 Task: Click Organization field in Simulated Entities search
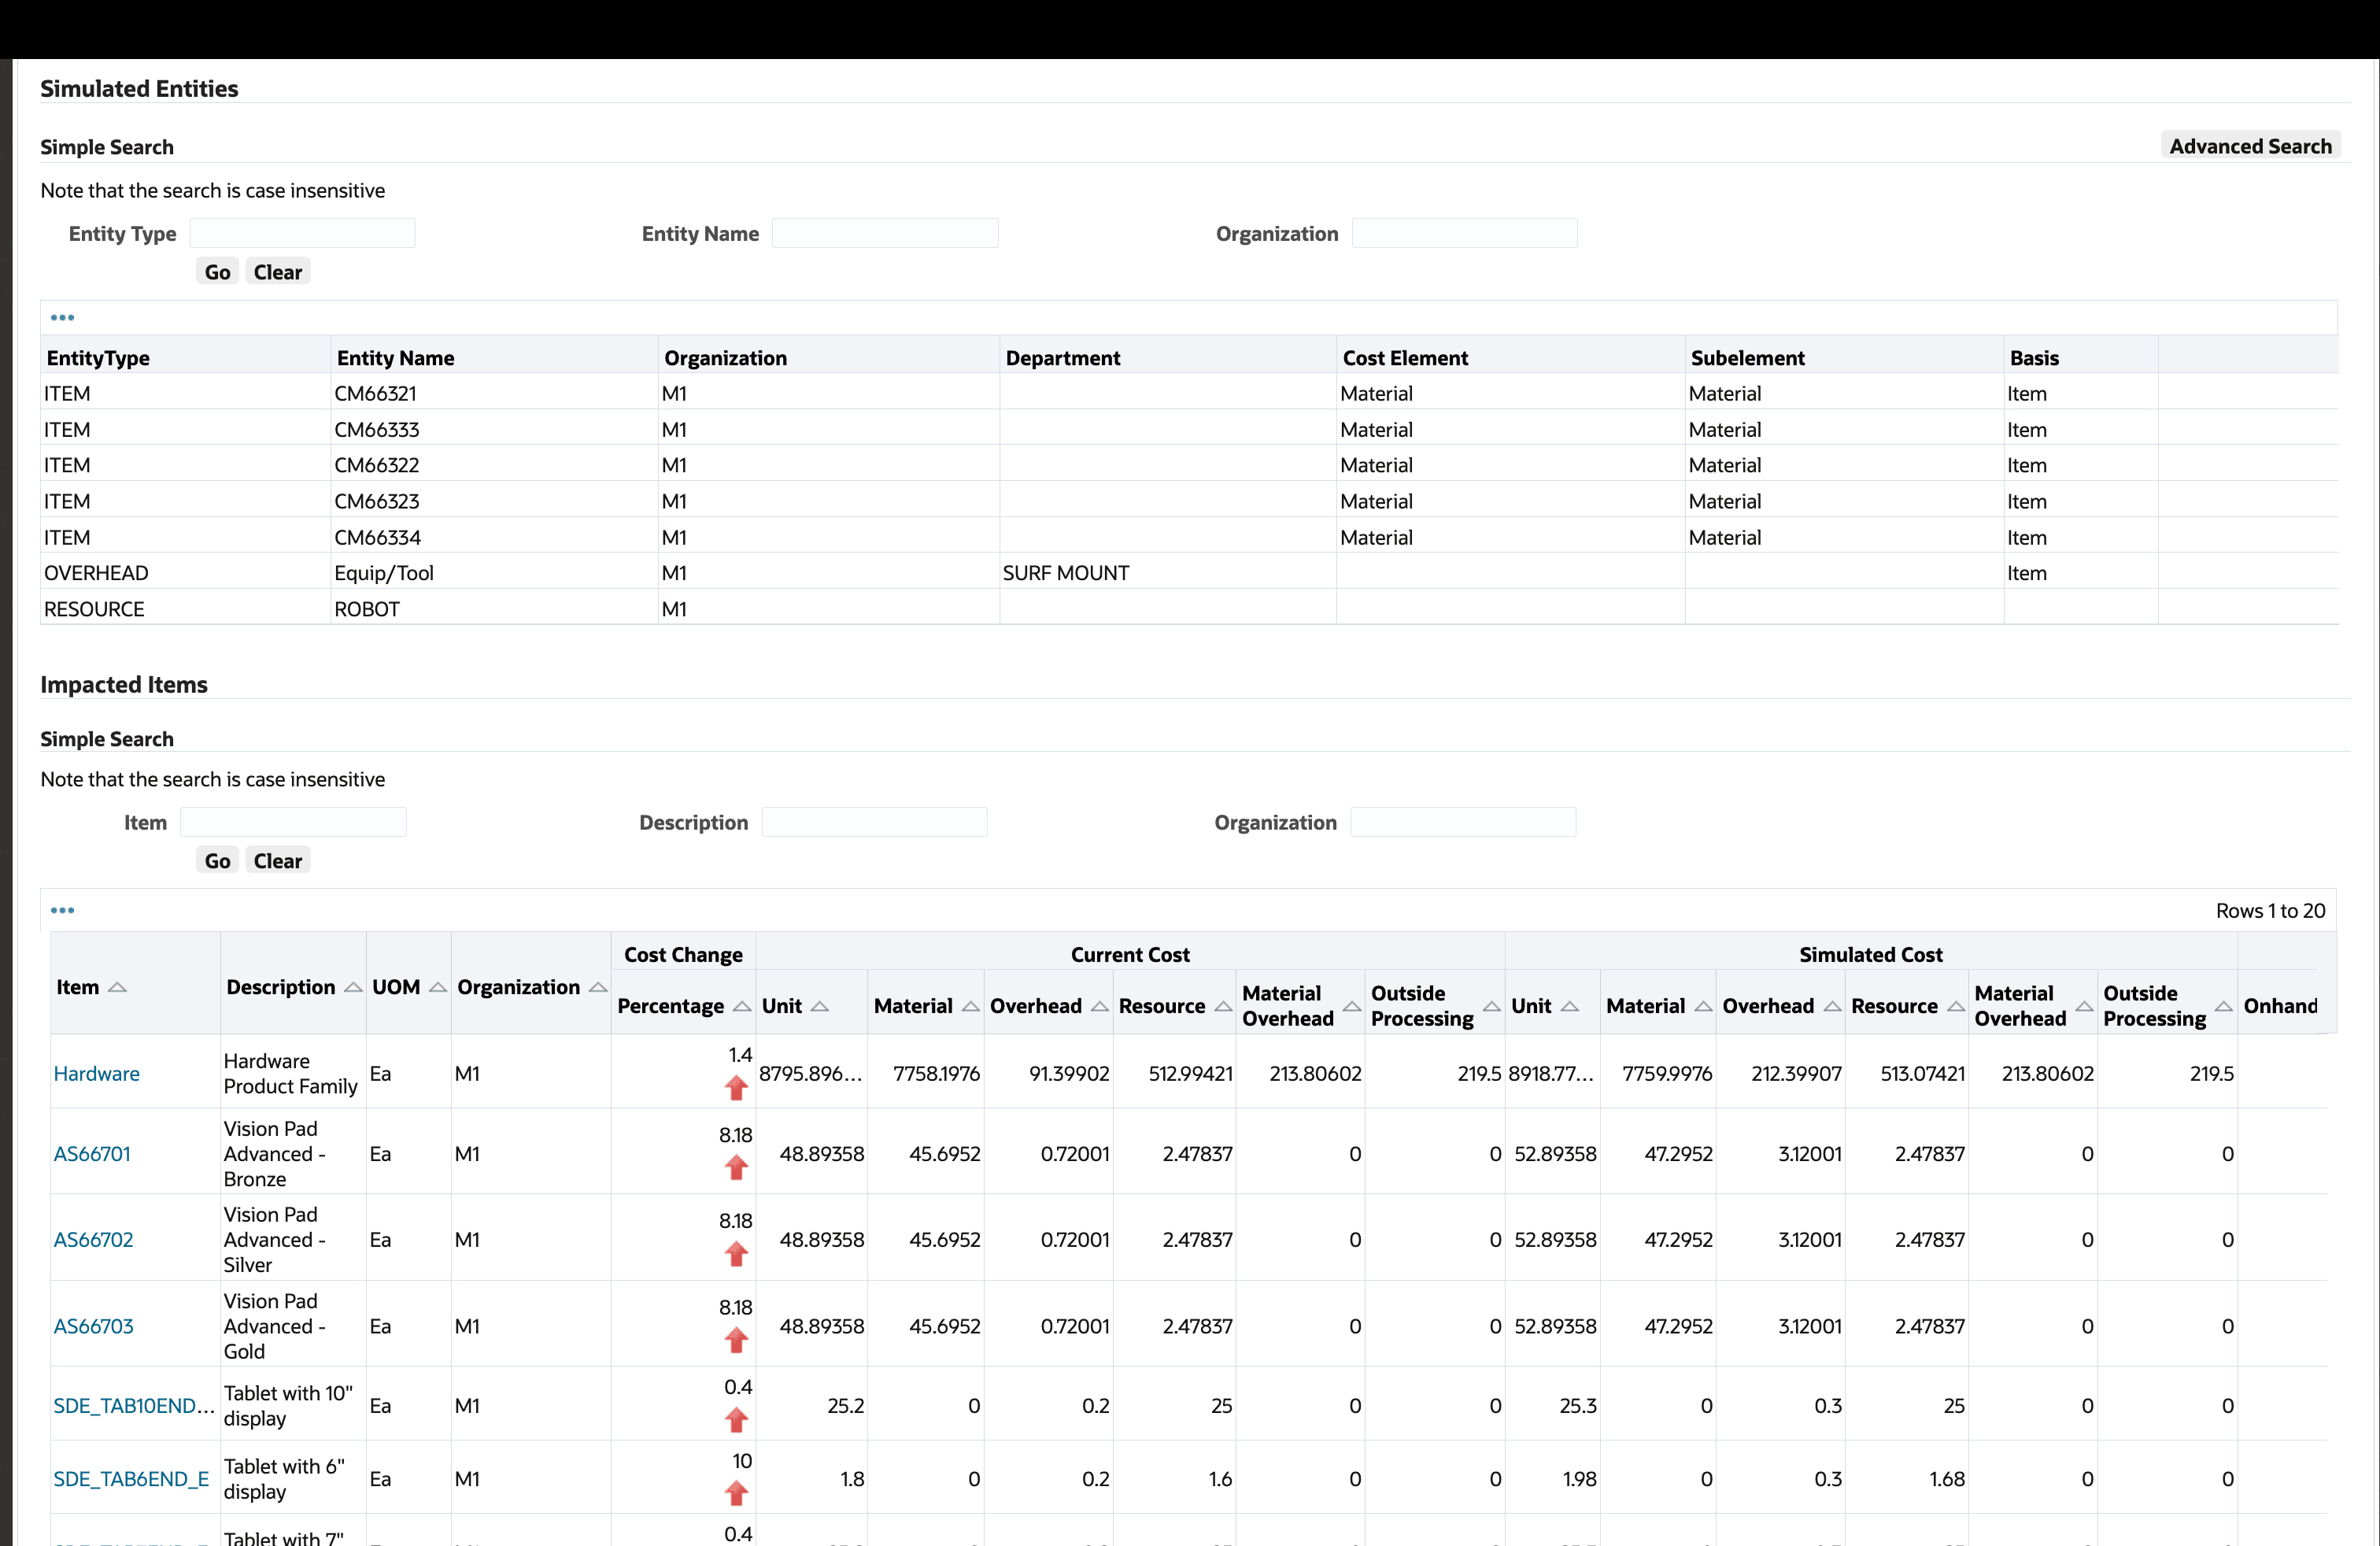pyautogui.click(x=1464, y=233)
